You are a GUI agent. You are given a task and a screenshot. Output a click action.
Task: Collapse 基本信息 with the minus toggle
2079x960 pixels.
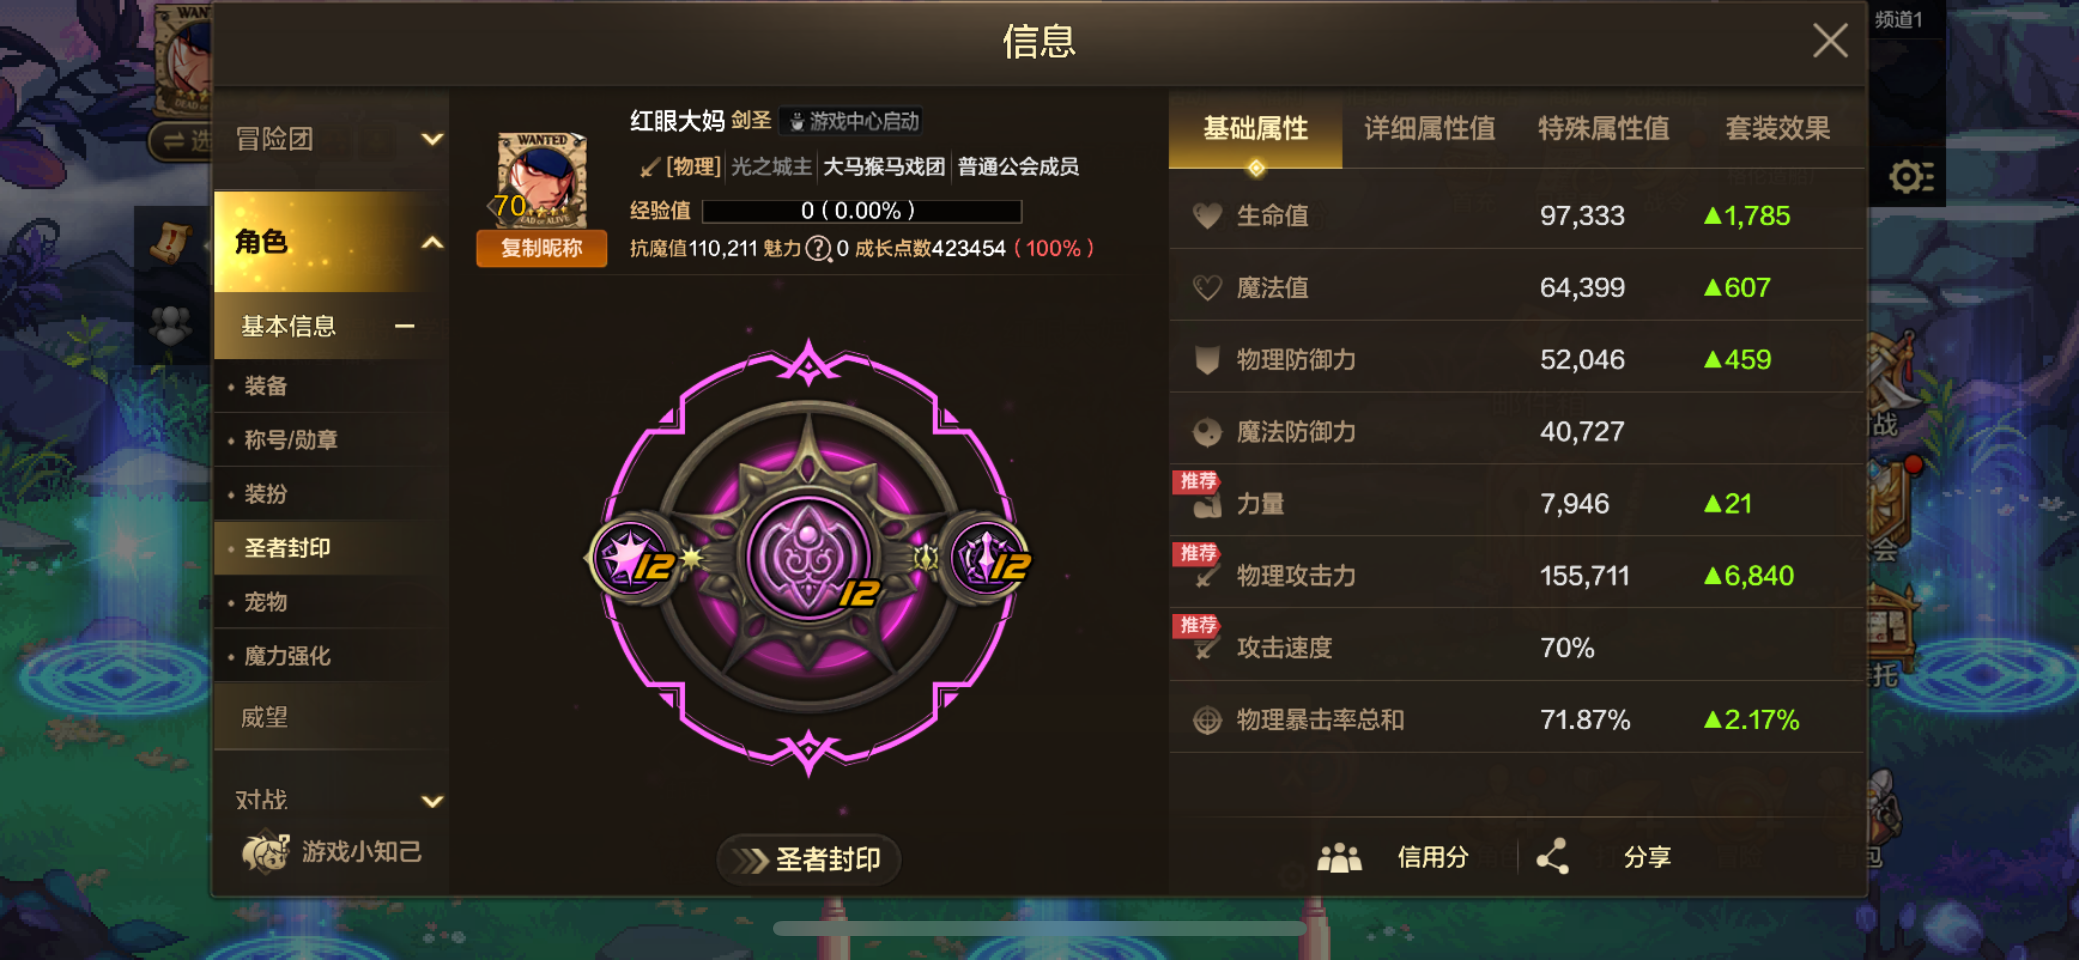404,326
